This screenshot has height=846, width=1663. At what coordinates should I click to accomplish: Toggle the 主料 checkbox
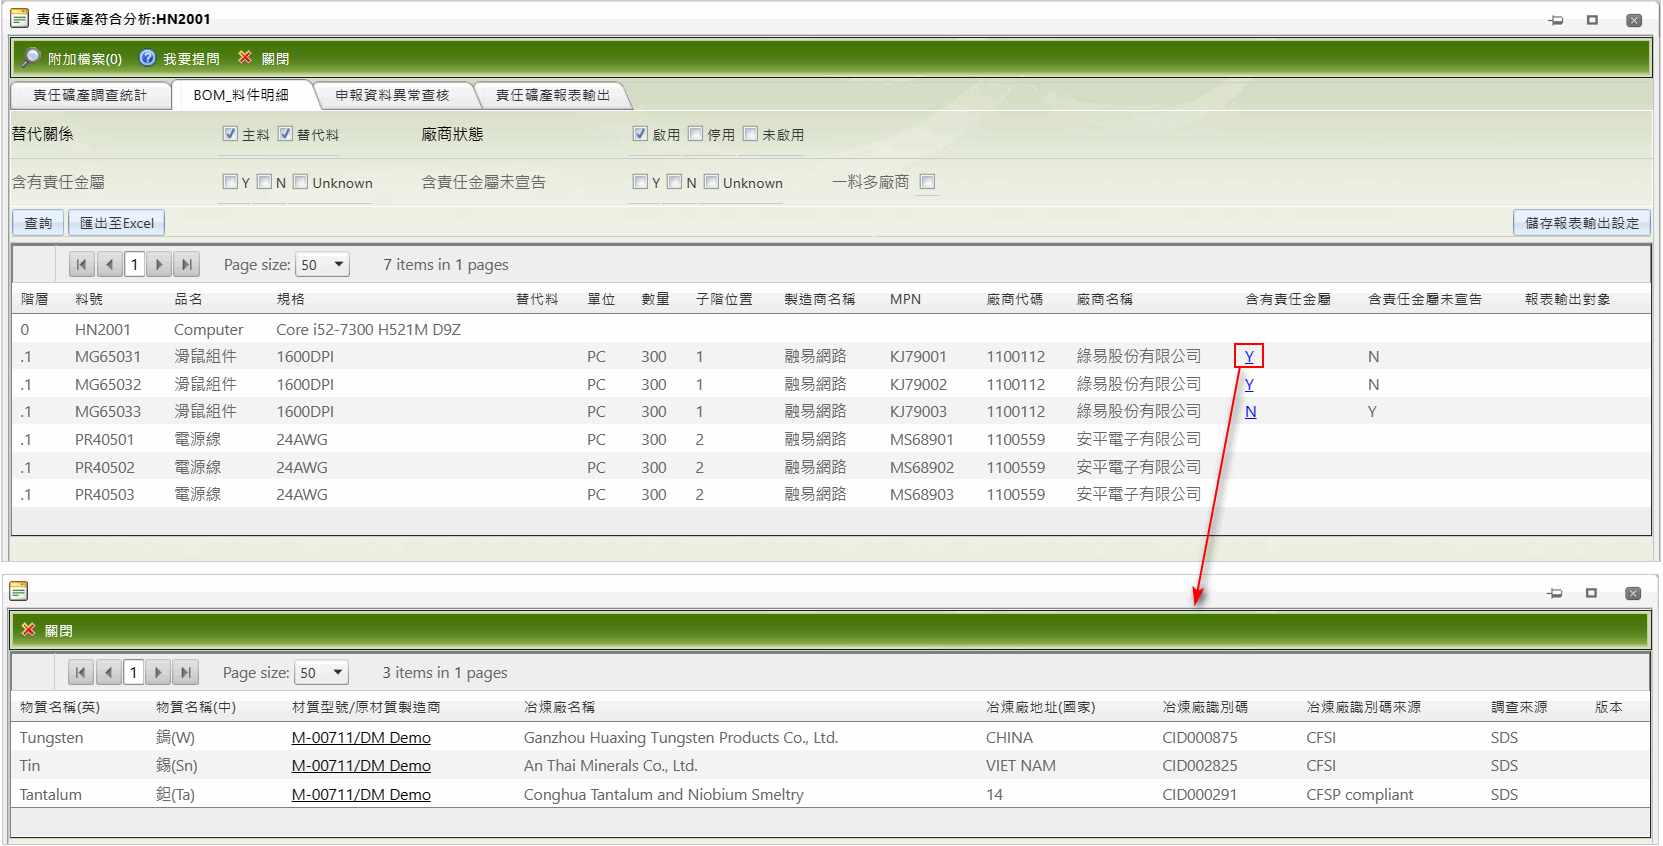(x=230, y=133)
